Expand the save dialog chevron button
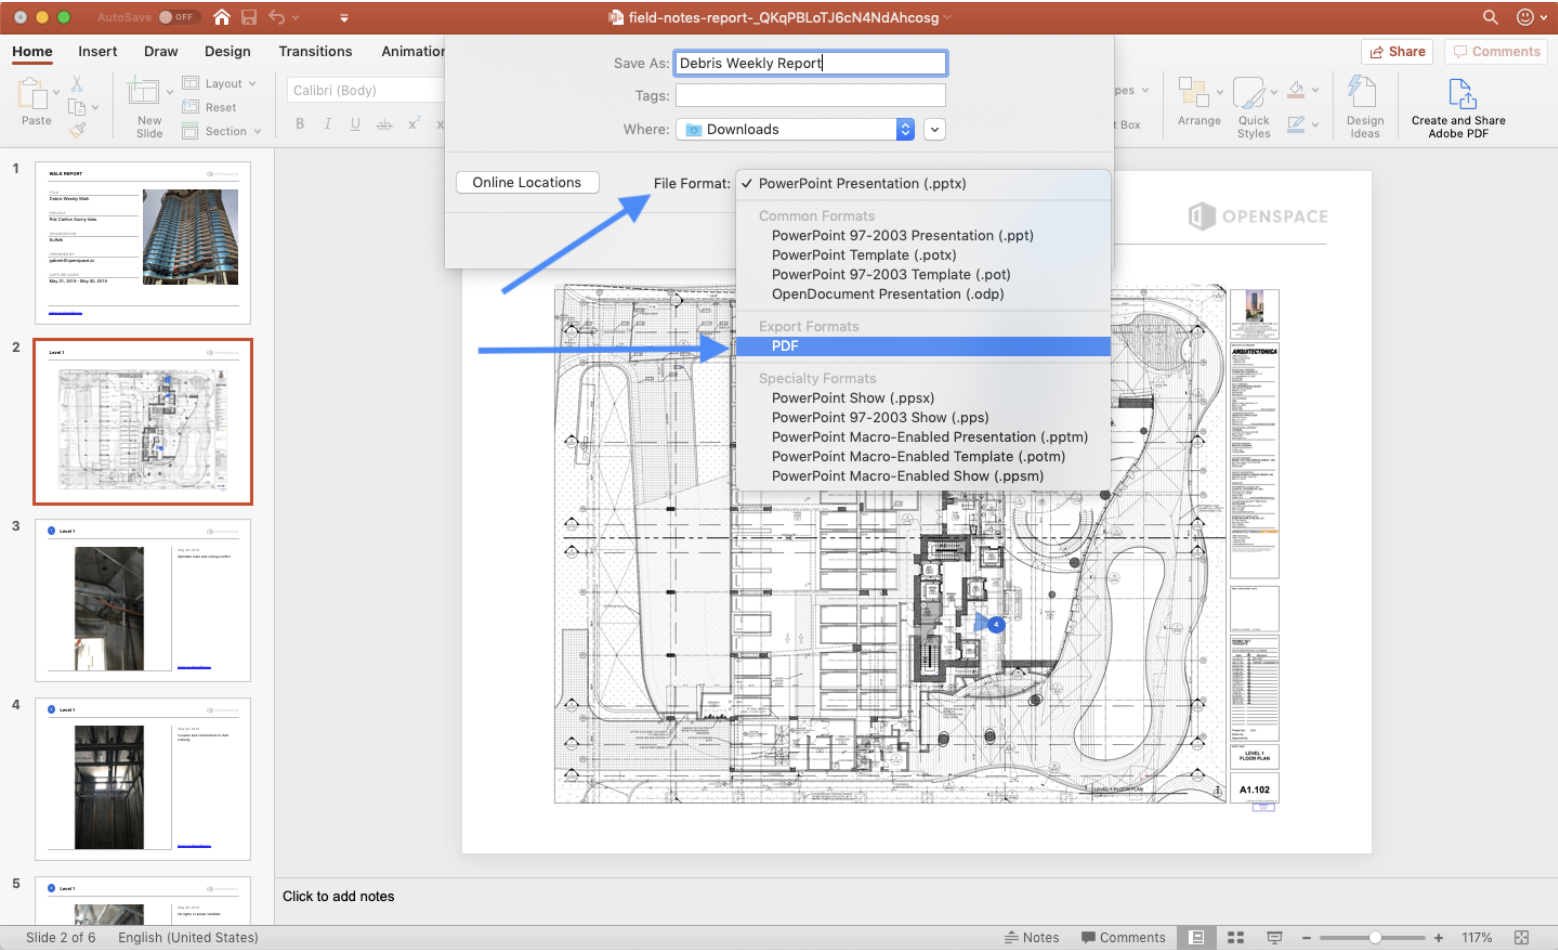1558x950 pixels. [x=934, y=129]
